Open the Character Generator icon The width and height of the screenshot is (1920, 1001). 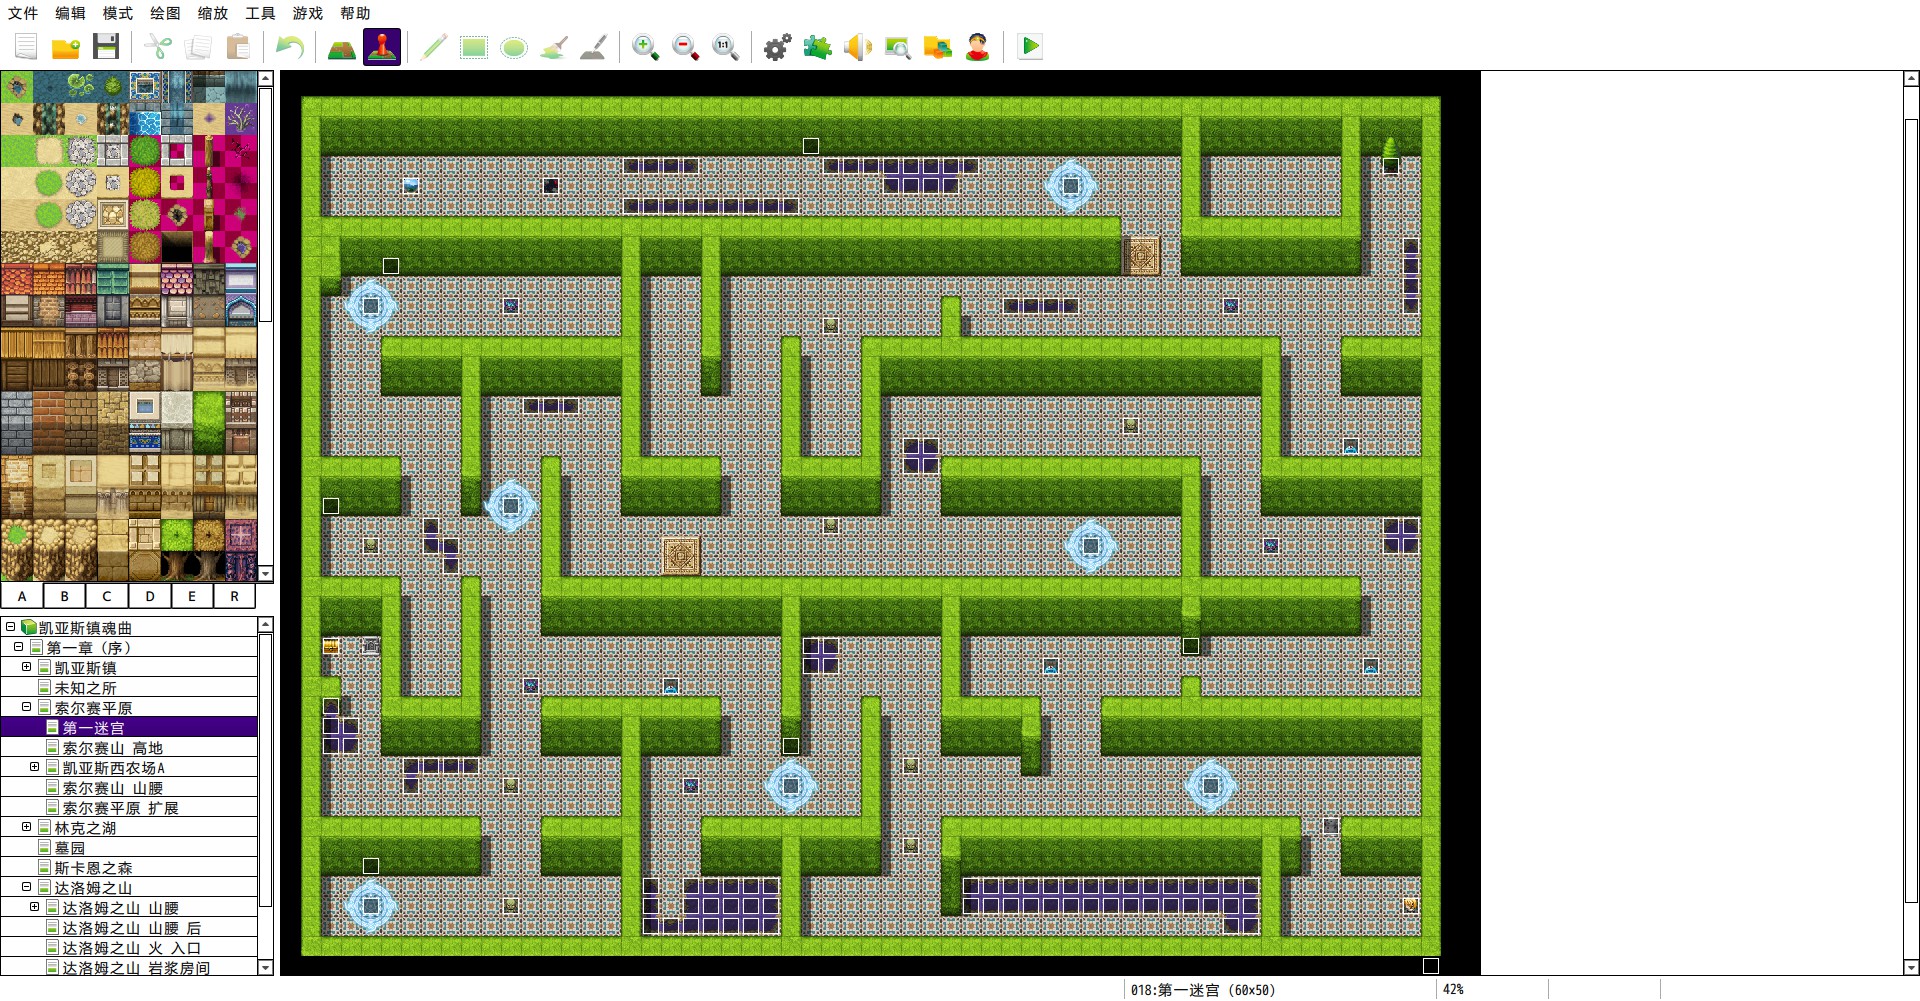coord(978,47)
